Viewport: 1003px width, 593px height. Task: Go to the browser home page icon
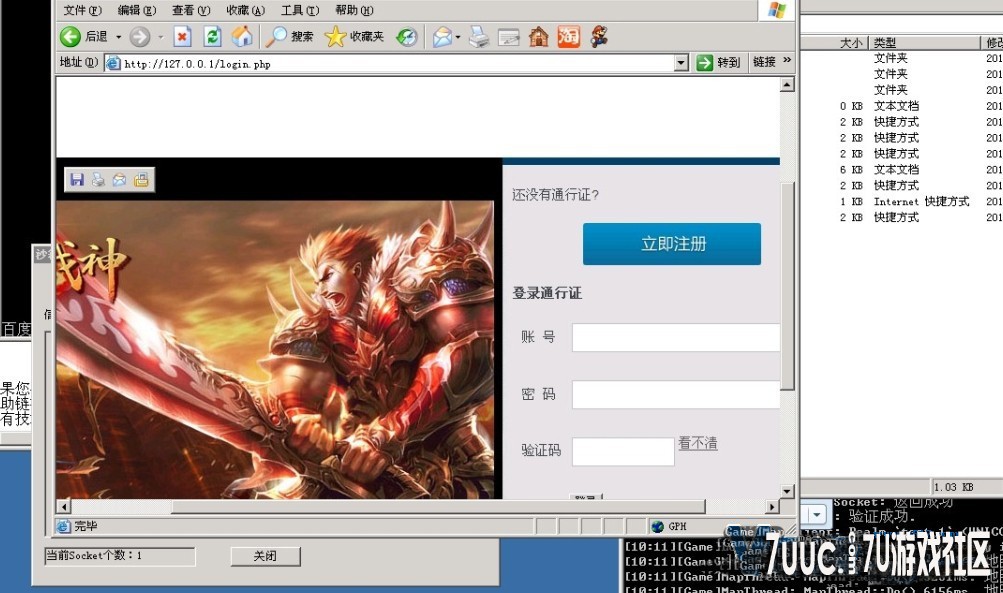242,36
